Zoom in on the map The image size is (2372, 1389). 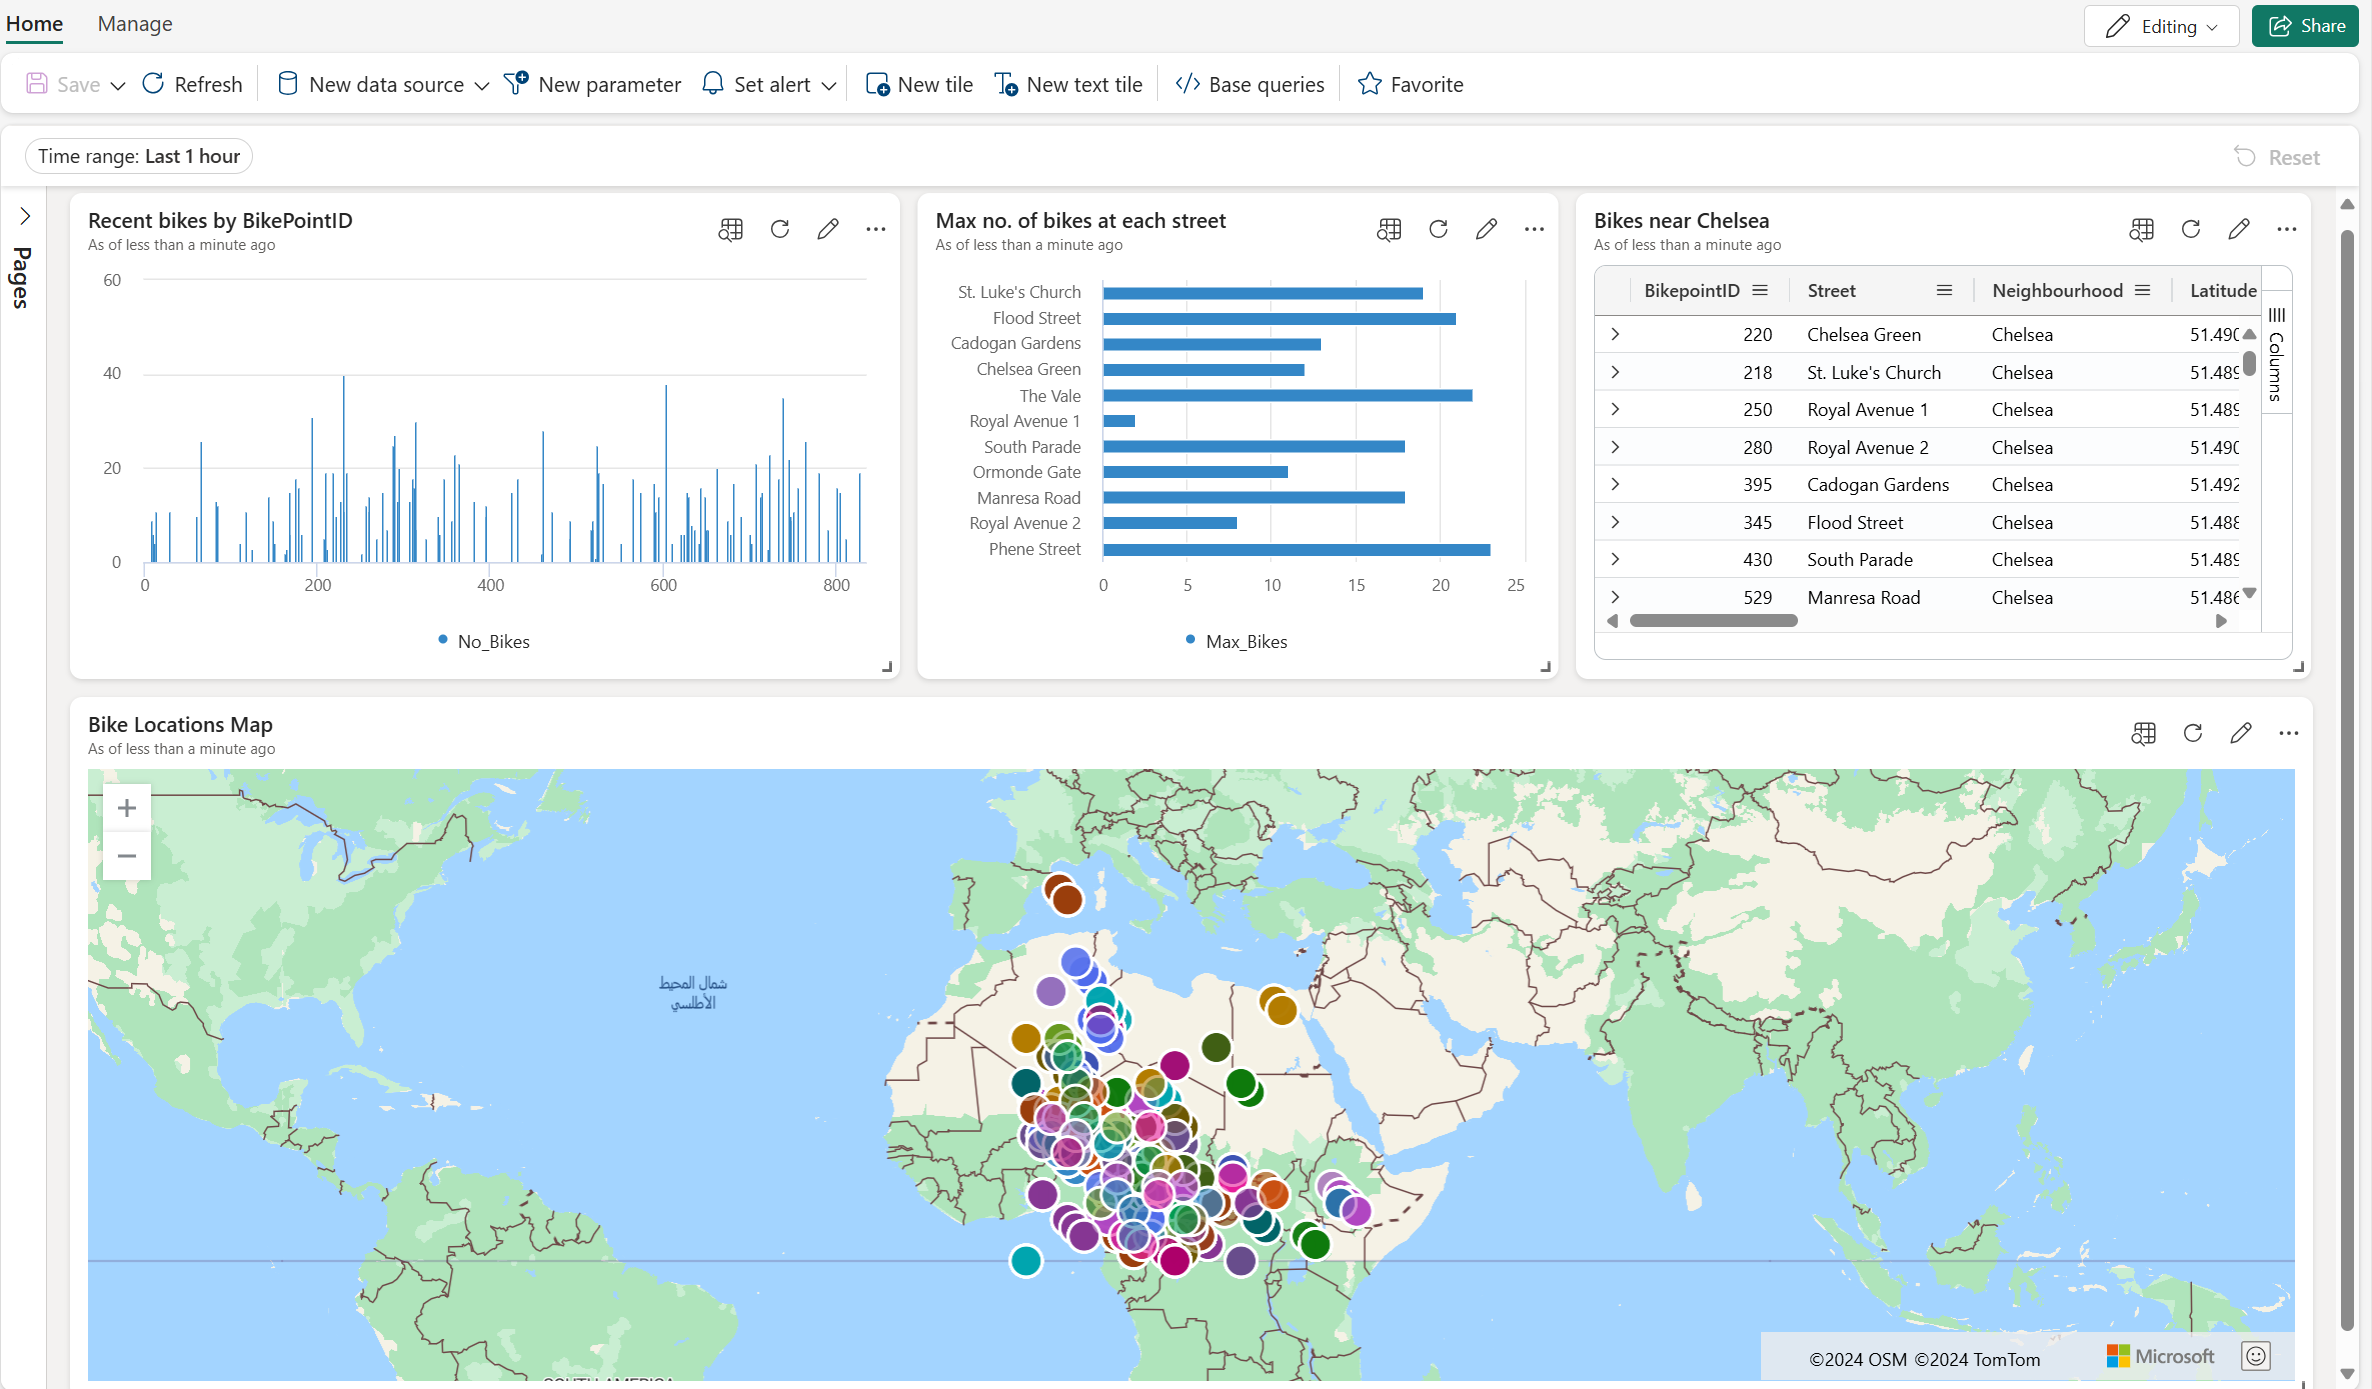[127, 808]
